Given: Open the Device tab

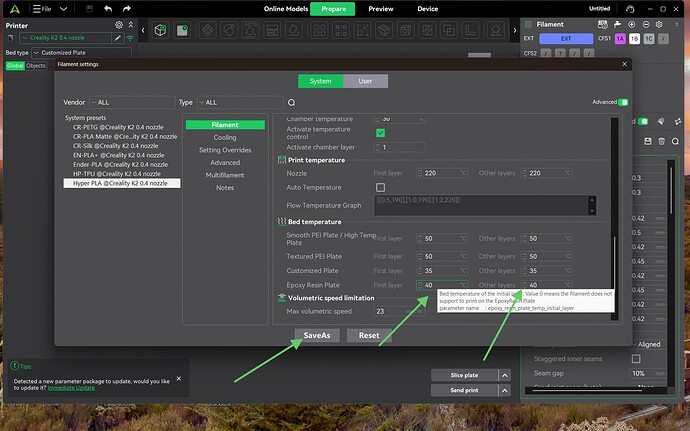Looking at the screenshot, I should 427,9.
